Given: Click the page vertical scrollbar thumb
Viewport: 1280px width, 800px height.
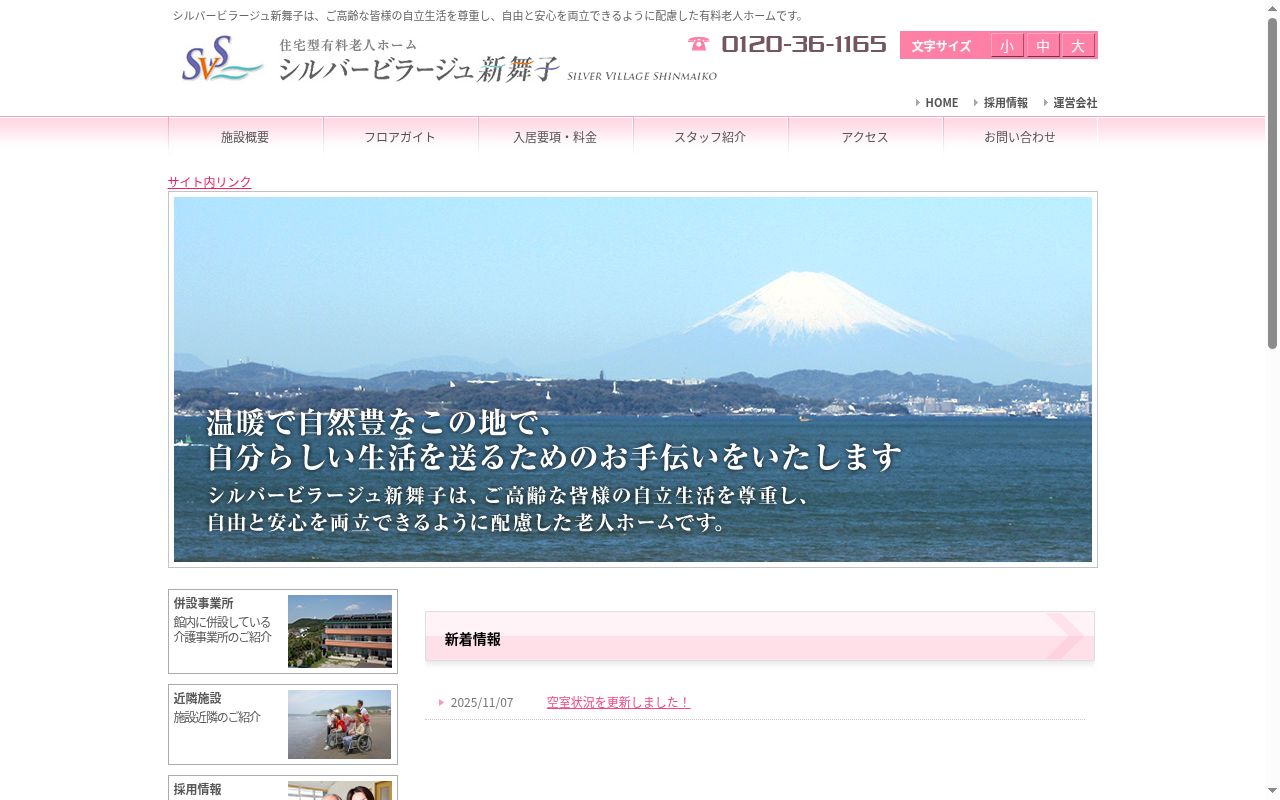Looking at the screenshot, I should pos(1272,183).
